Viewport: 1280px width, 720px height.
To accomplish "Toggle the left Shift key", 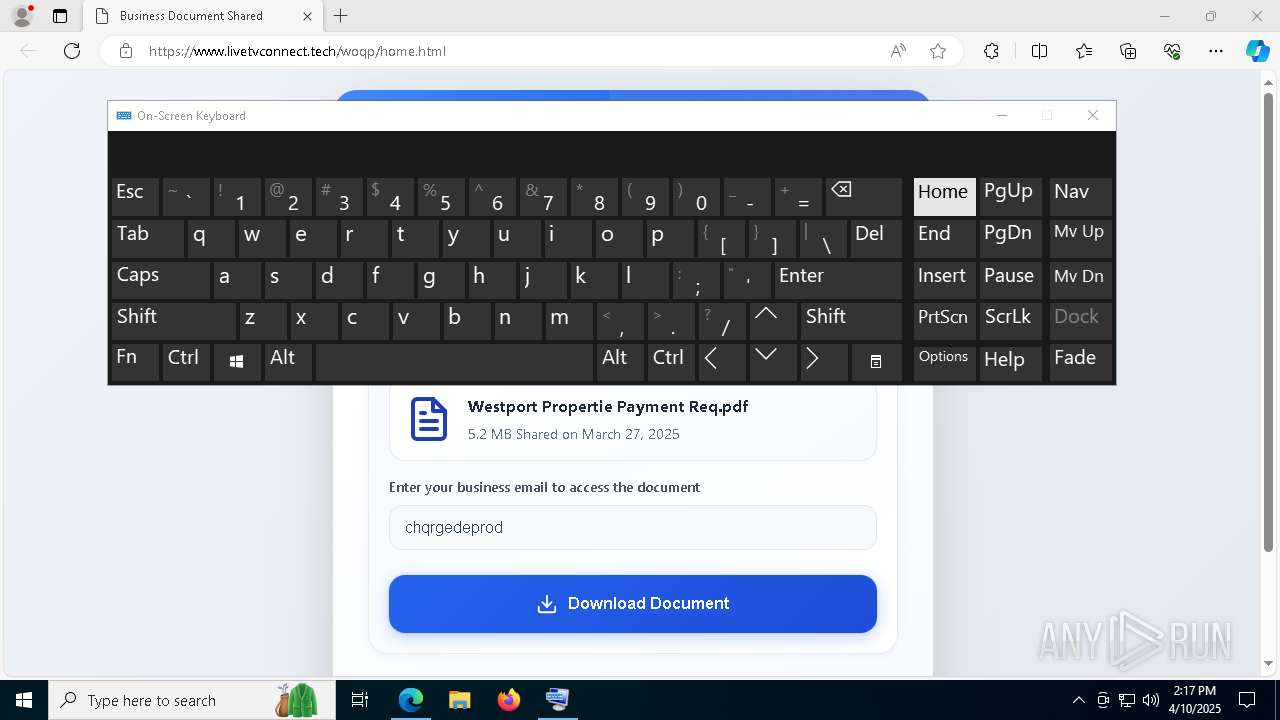I will click(174, 320).
